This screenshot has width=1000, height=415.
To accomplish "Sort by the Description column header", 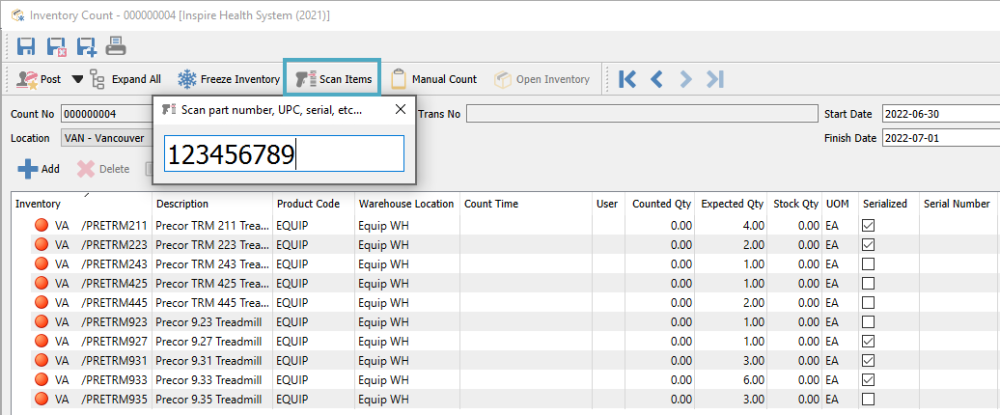I will pos(182,203).
